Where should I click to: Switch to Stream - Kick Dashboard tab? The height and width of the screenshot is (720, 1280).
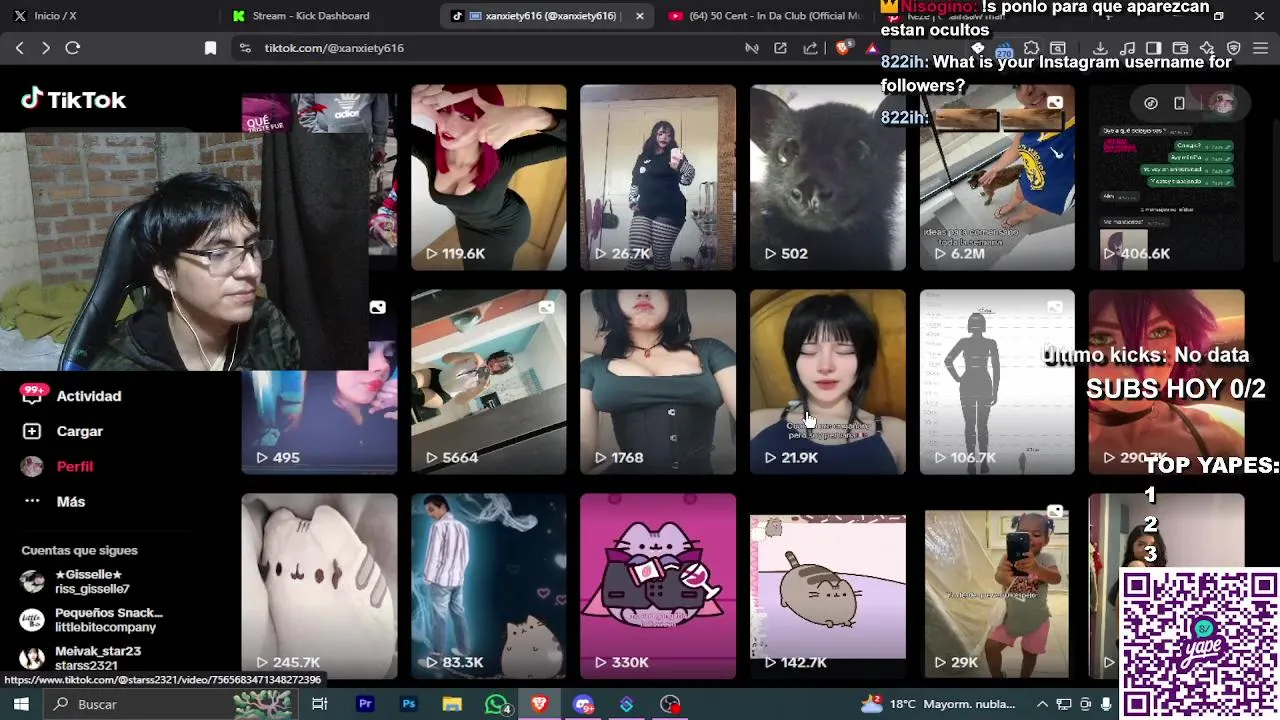click(310, 16)
